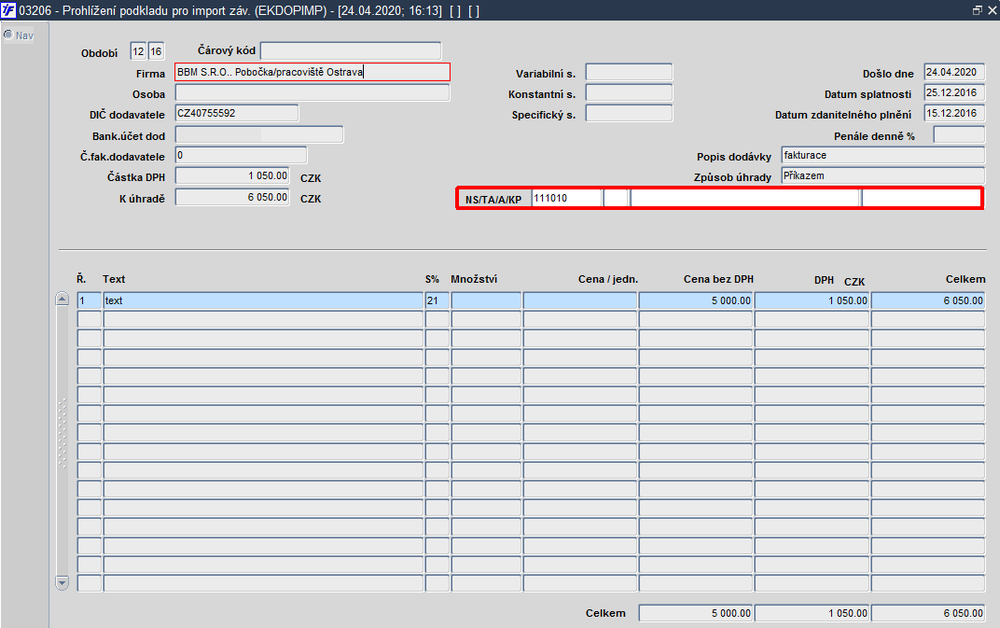Click the S% cell showing 21
The image size is (1000, 628).
tap(437, 301)
